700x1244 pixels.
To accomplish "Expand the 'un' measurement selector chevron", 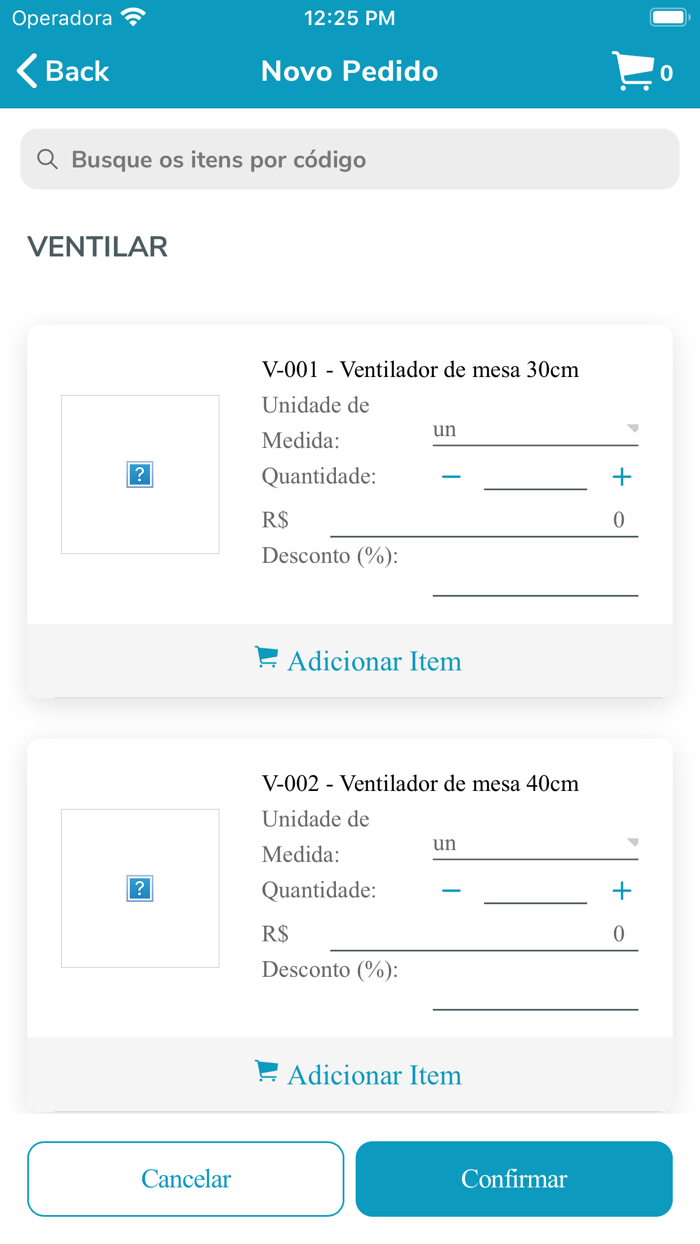I will pos(634,428).
